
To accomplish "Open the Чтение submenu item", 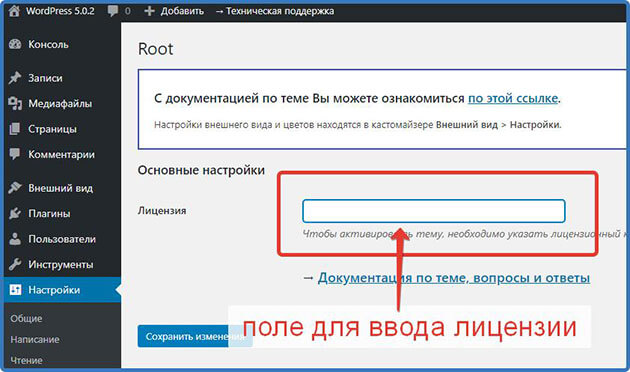I will (x=27, y=360).
